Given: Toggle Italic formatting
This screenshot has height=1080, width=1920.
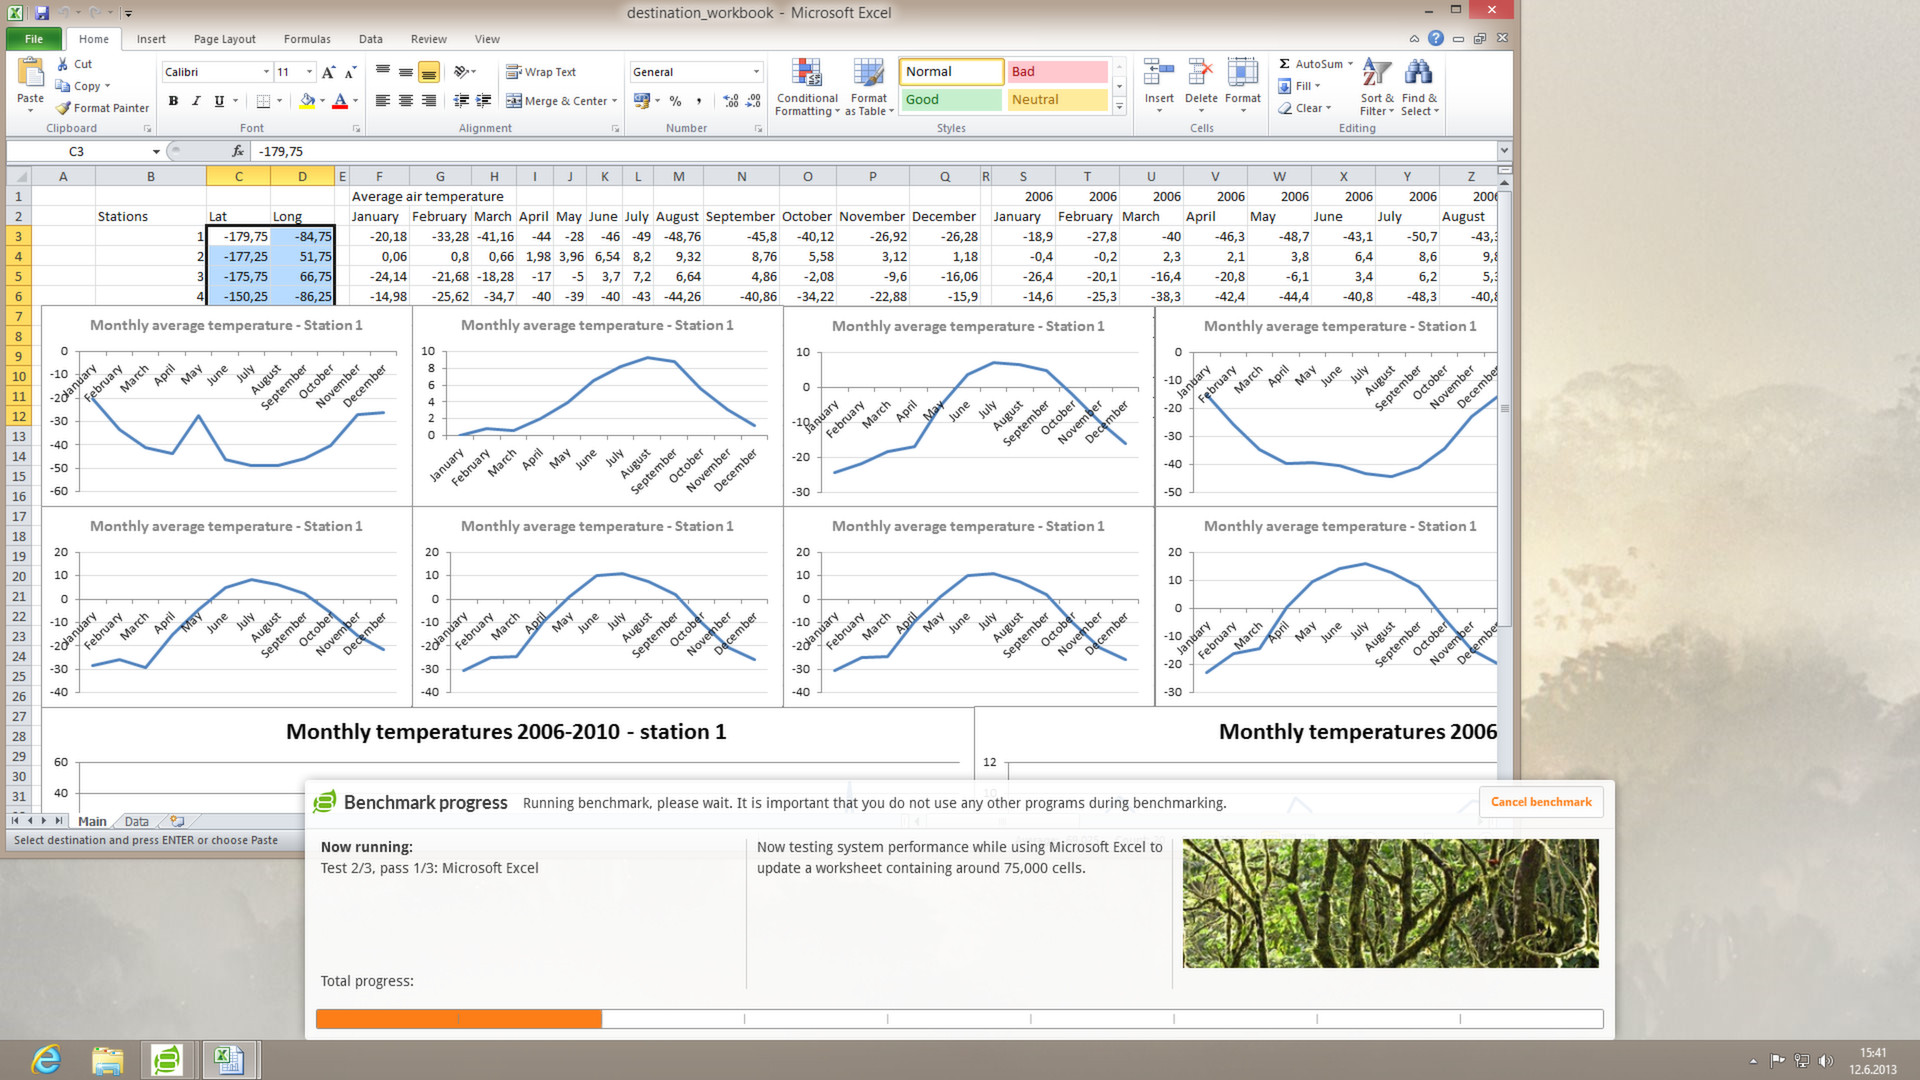Looking at the screenshot, I should coord(196,101).
